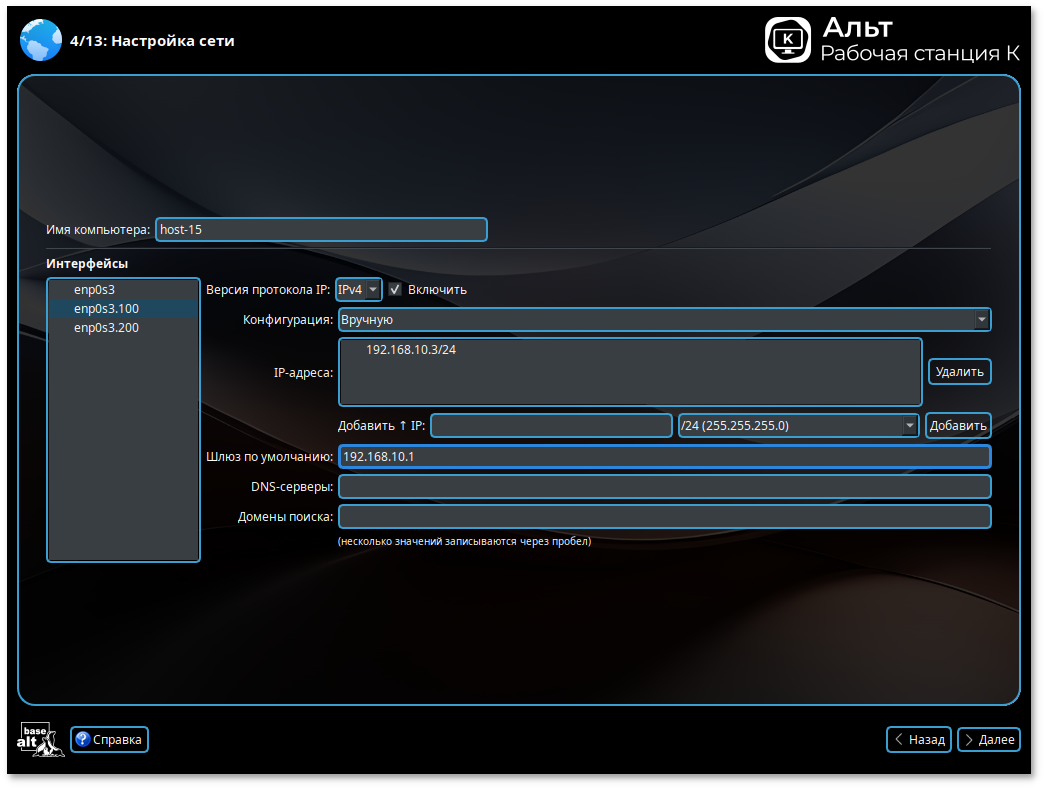Image resolution: width=1044 pixels, height=788 pixels.
Task: Go back with the Назад button
Action: coord(918,740)
